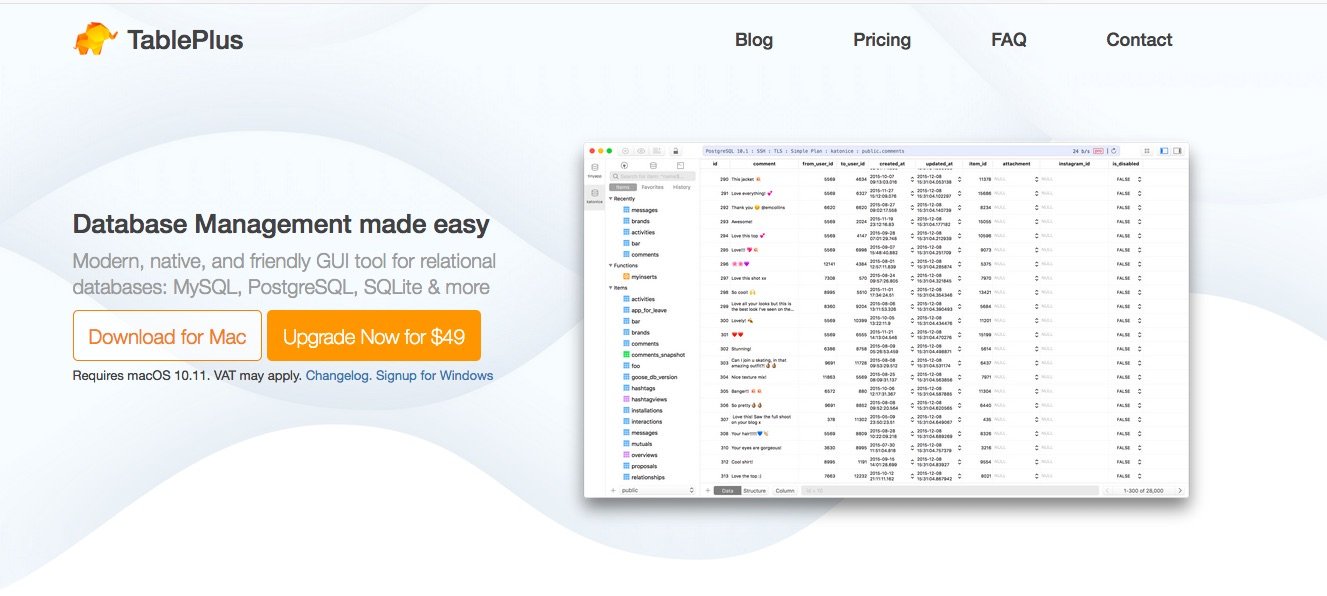Switch to the Column tab
This screenshot has height=596, width=1327.
[784, 491]
